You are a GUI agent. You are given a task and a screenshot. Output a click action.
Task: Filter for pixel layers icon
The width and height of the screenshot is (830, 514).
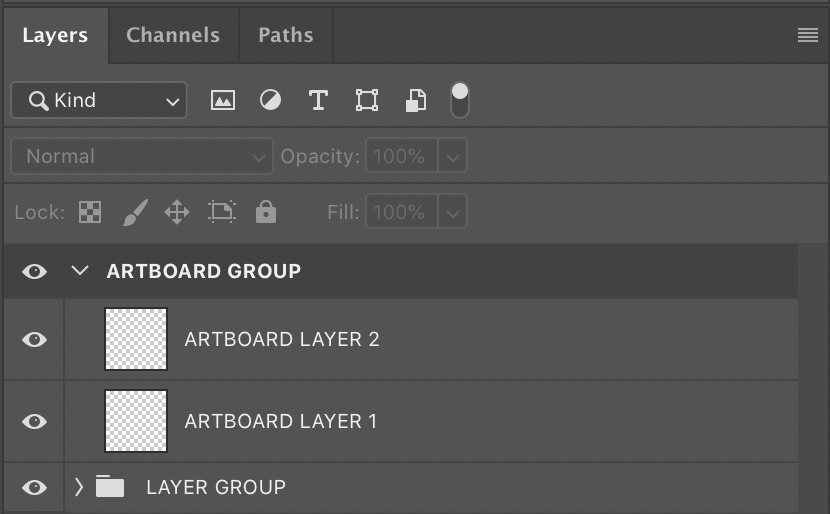click(x=223, y=100)
